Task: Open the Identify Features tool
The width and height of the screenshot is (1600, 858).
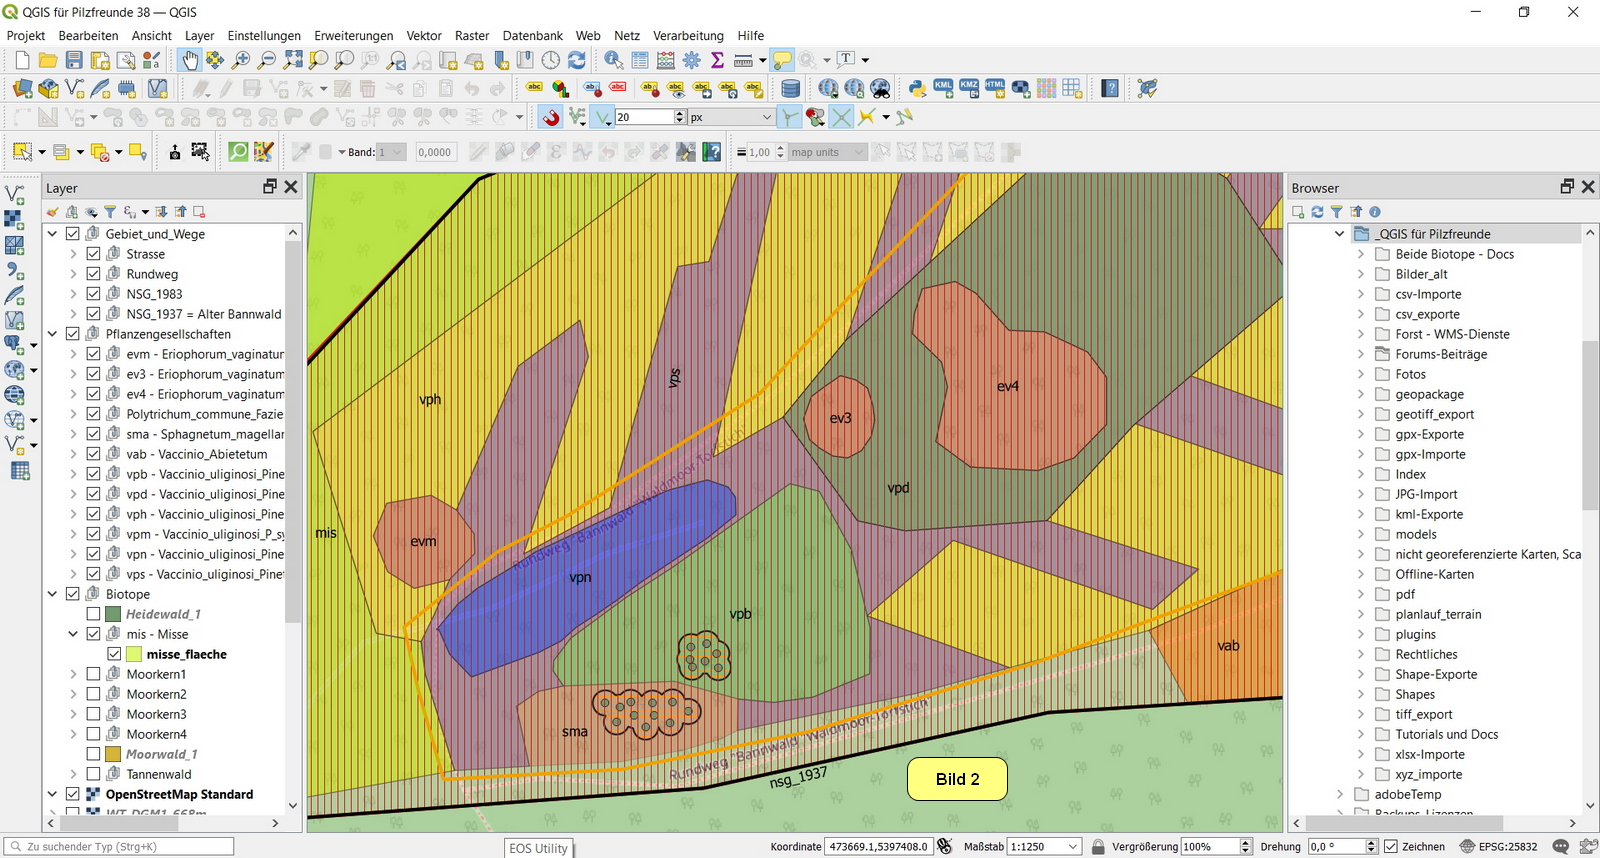Action: tap(613, 60)
